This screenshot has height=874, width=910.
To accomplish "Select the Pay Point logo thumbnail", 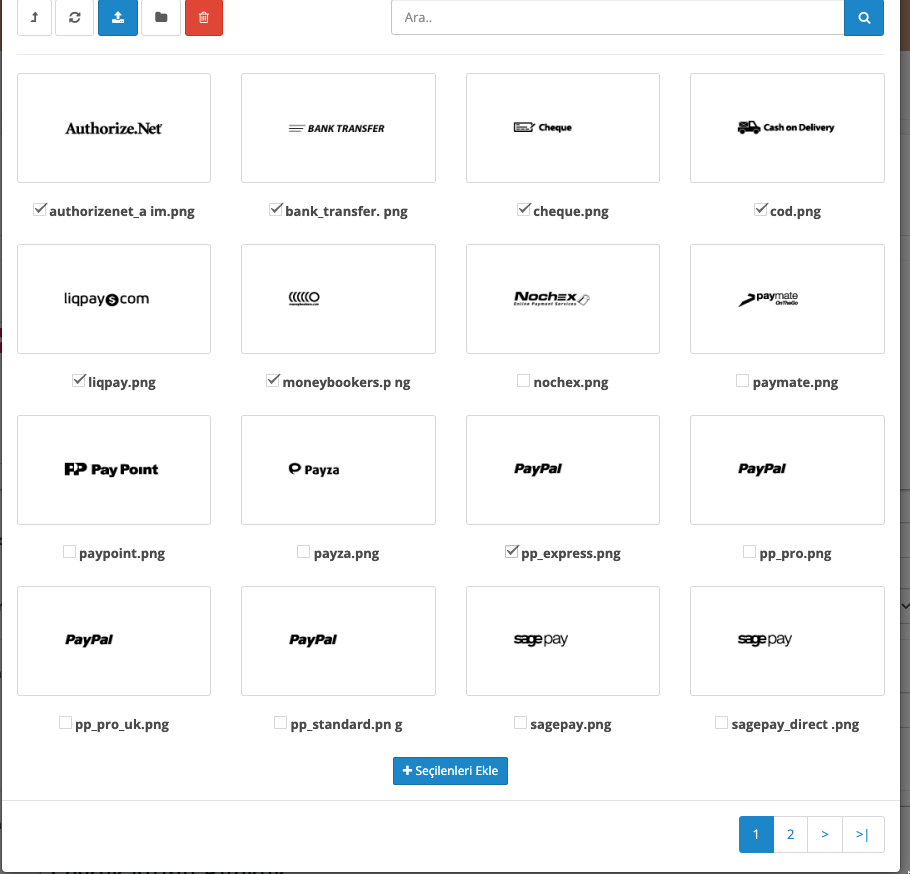I will 114,470.
